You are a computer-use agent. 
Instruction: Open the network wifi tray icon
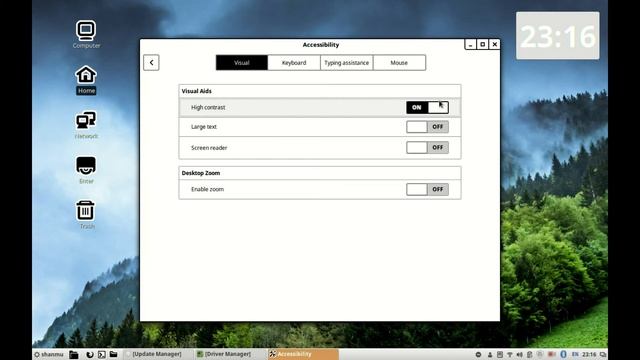coord(509,355)
